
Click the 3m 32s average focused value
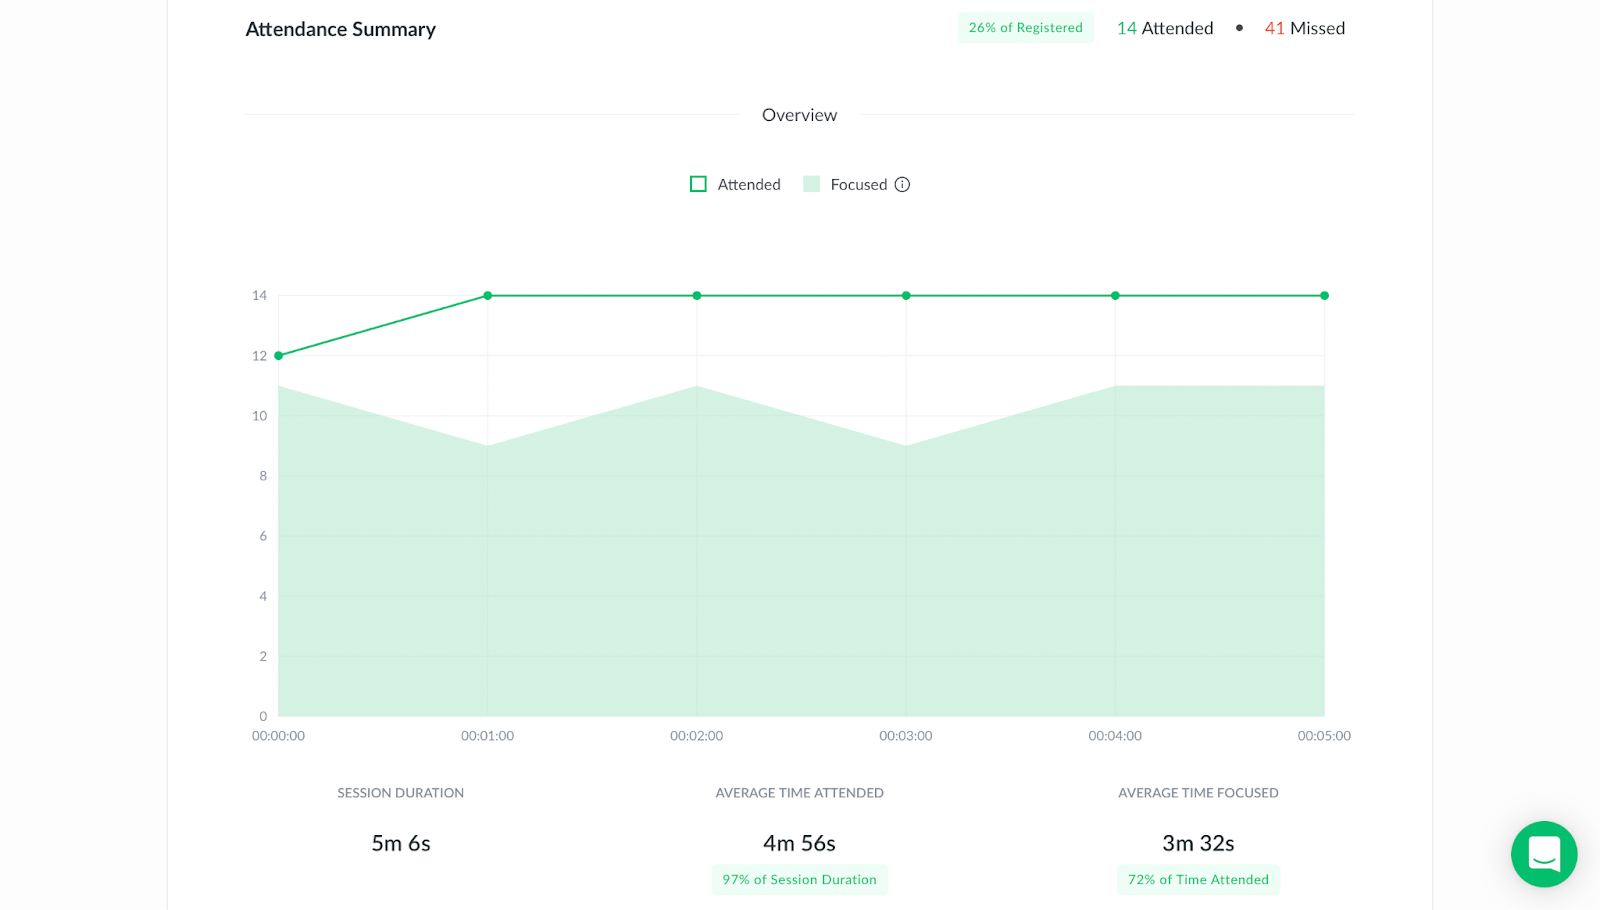coord(1198,843)
